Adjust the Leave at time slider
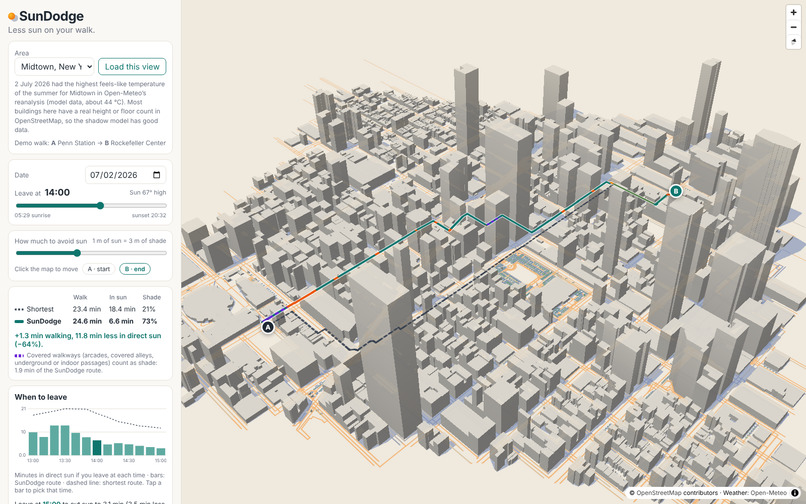Viewport: 806px width, 504px height. tap(90, 206)
